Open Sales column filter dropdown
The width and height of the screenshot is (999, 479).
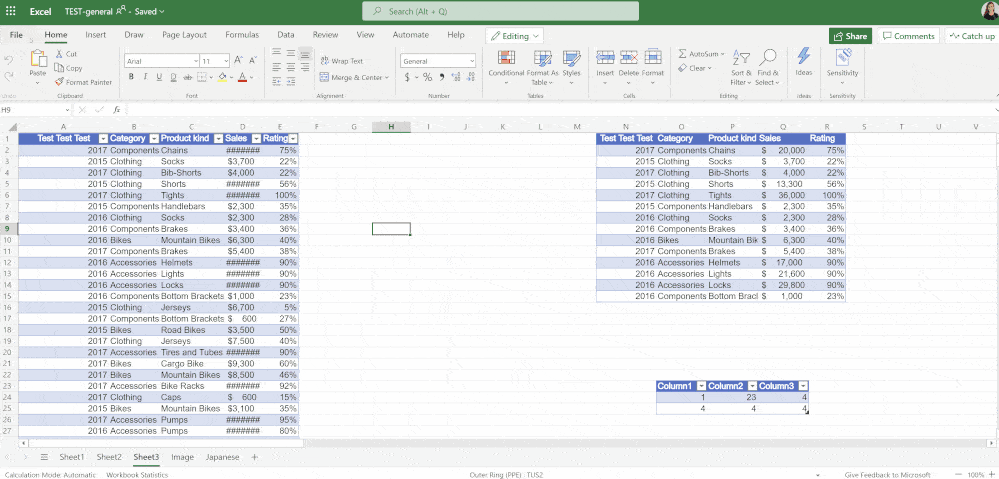pos(256,138)
